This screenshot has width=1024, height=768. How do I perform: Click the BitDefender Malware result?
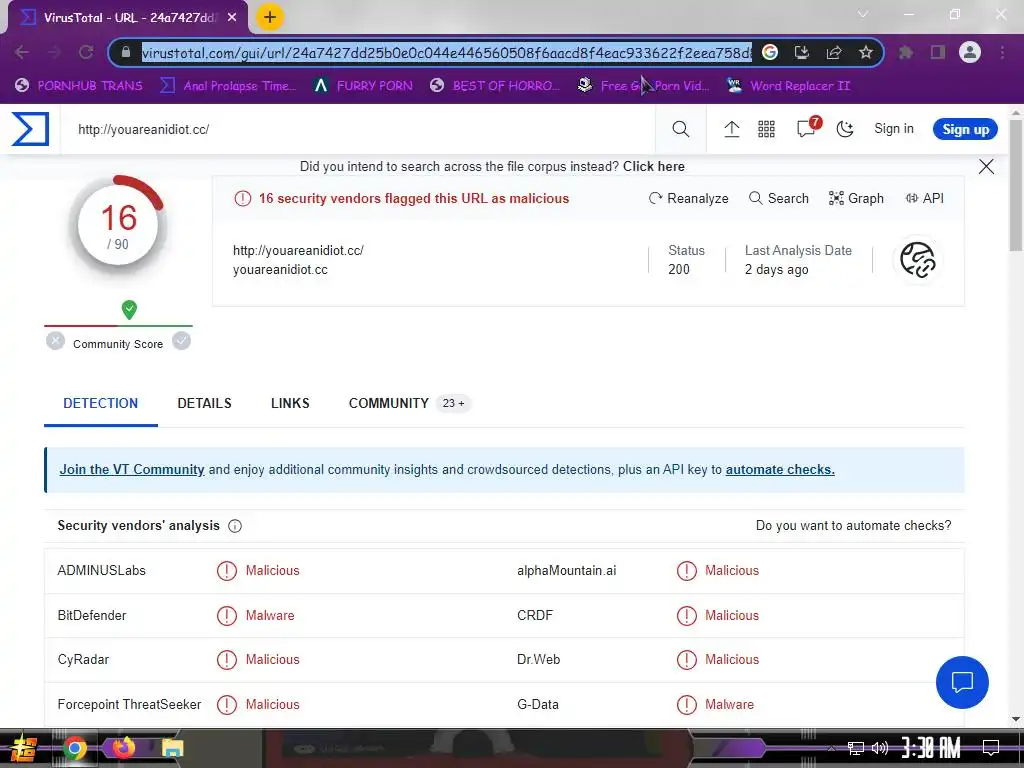coord(255,616)
